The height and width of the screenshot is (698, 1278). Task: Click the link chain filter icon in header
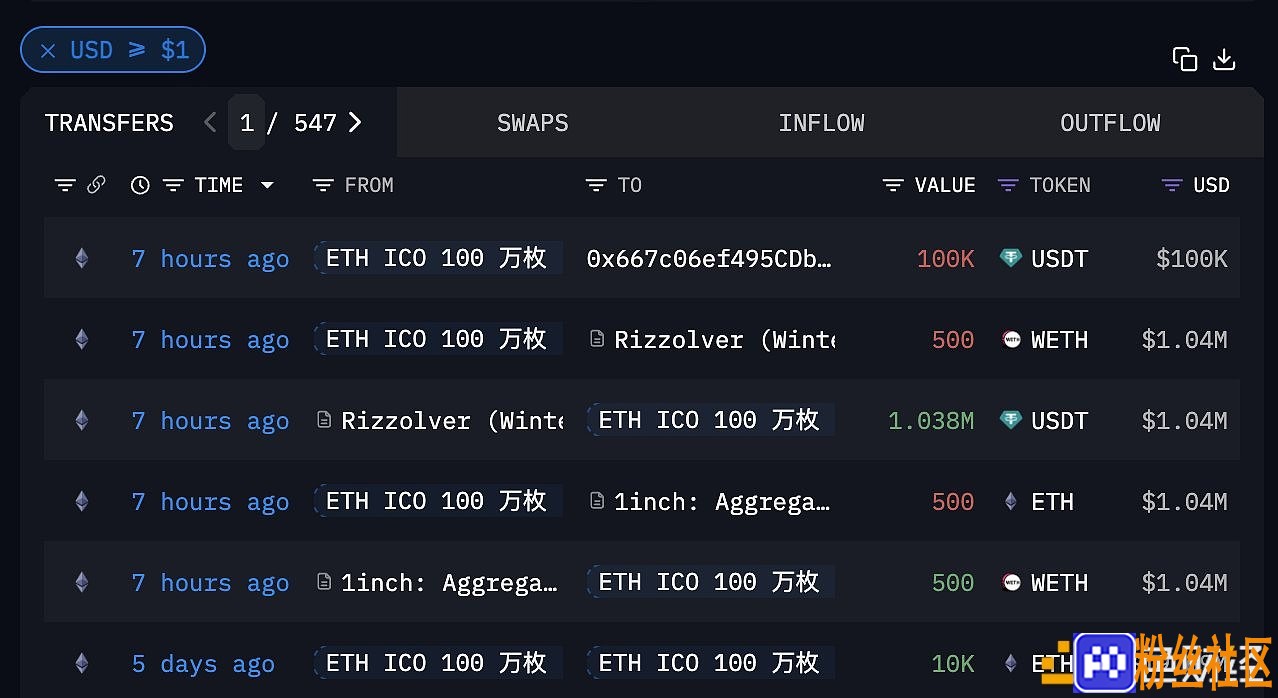[x=96, y=185]
